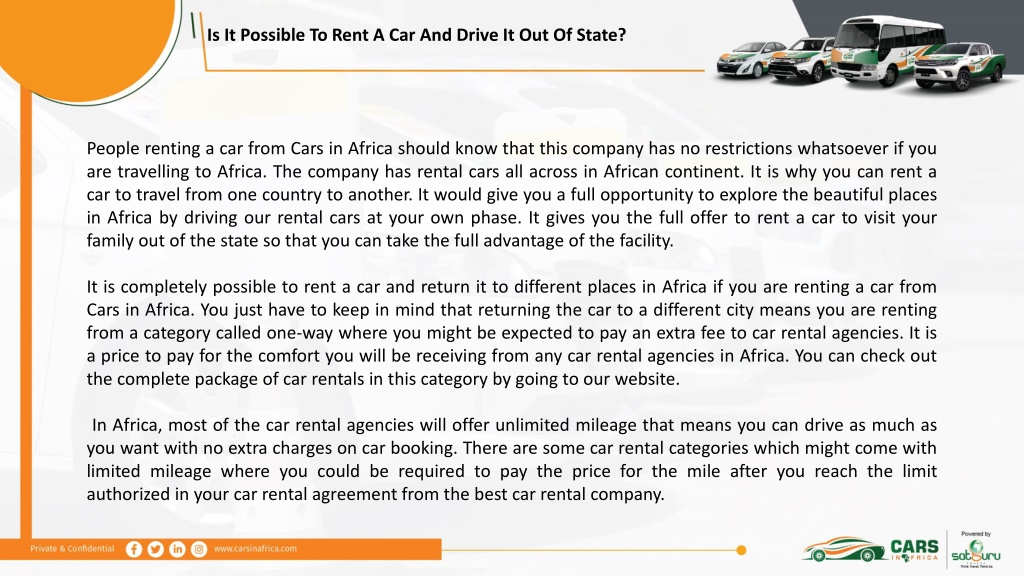Click the CARS IN AFRICA brand text

[914, 550]
